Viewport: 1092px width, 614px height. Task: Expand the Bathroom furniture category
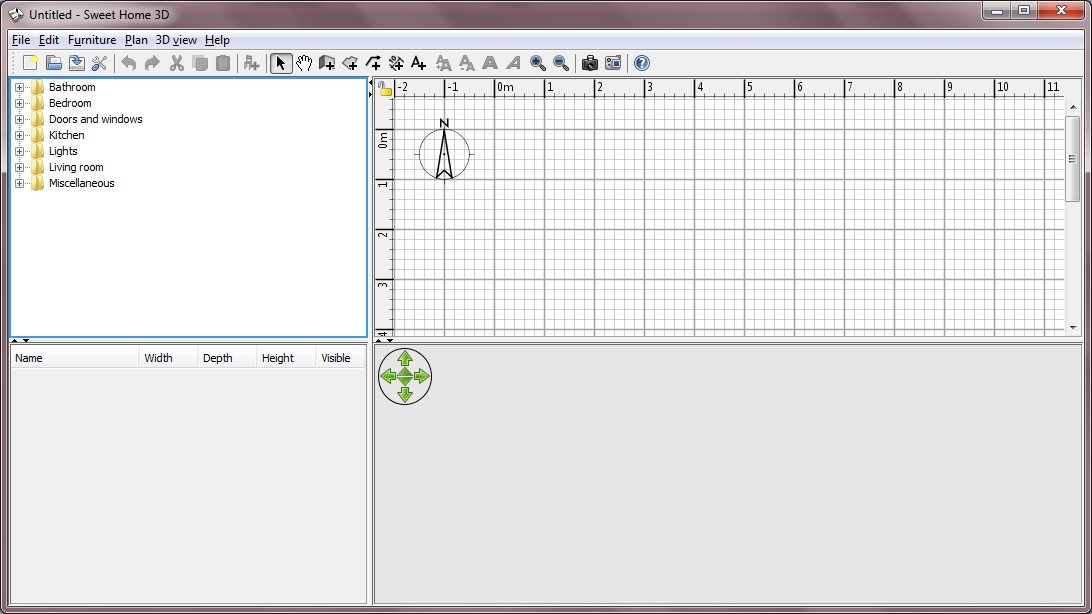[19, 87]
